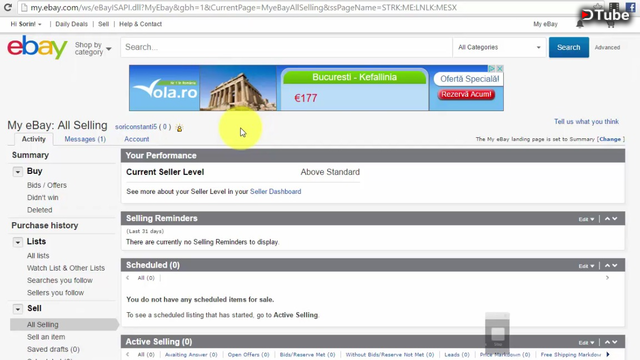Click the AdChoices icon on the banner
640x360 pixels.
(492, 69)
